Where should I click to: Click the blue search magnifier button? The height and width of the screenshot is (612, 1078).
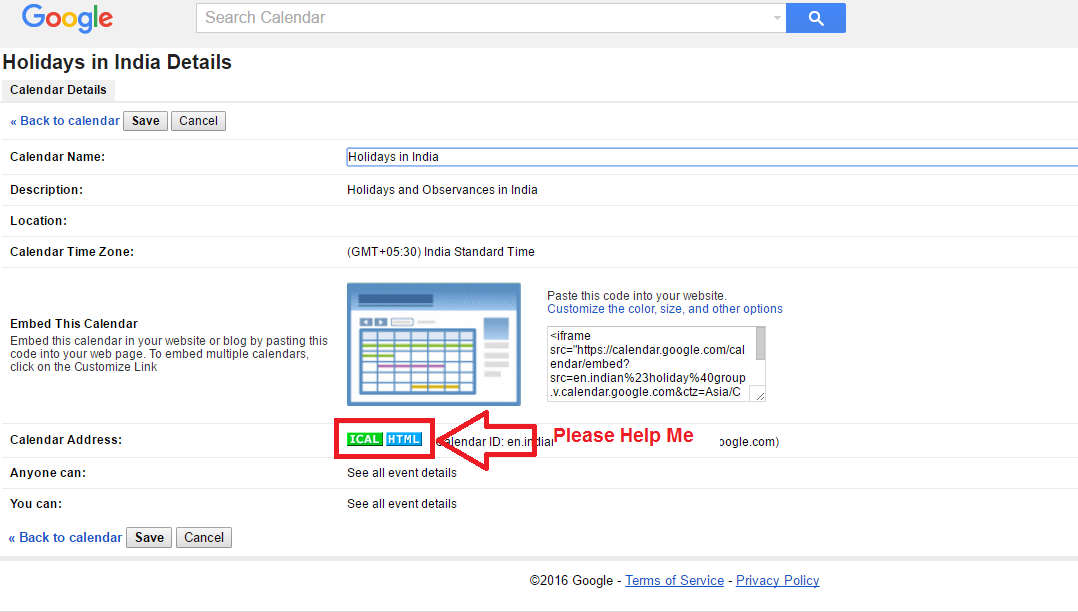click(816, 18)
